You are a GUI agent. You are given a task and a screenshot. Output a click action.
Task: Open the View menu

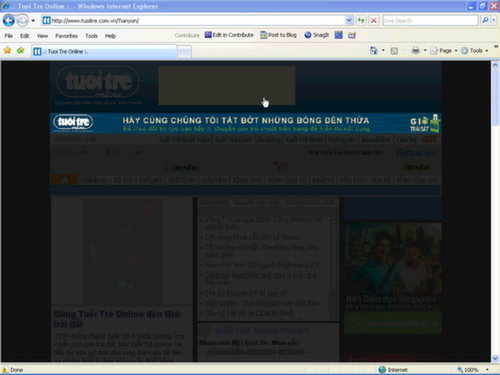tap(42, 36)
